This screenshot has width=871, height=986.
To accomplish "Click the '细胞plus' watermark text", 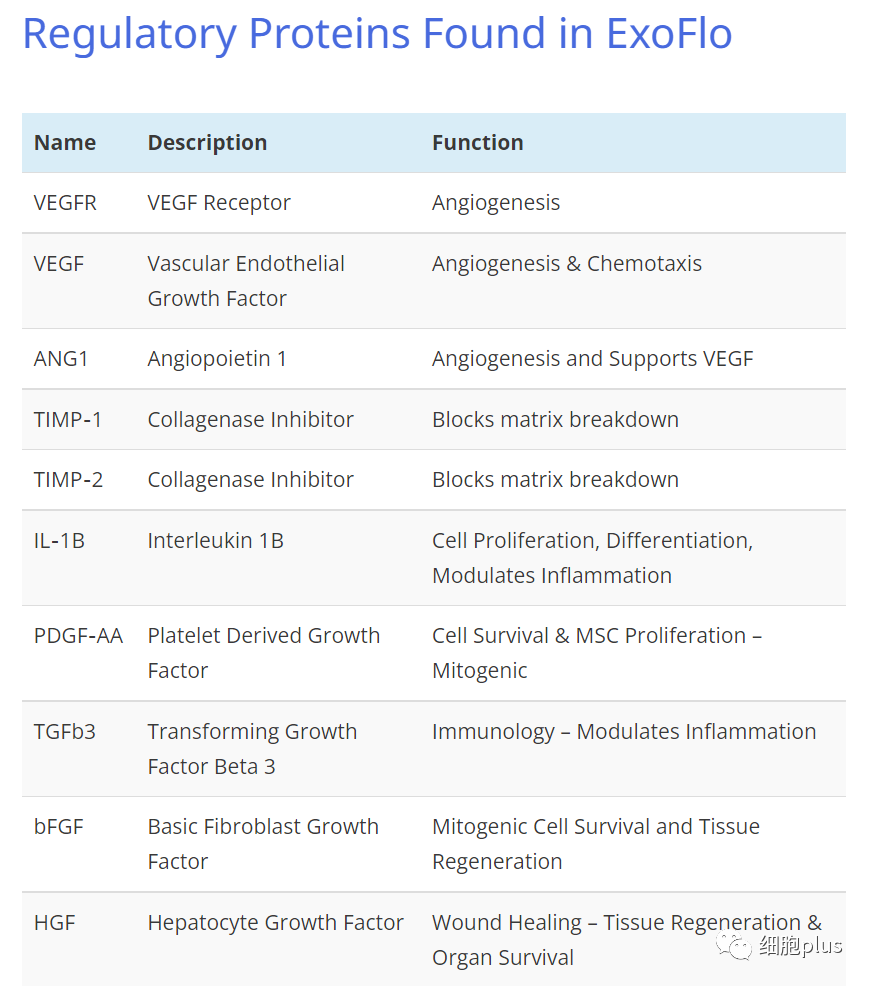I will click(x=801, y=946).
